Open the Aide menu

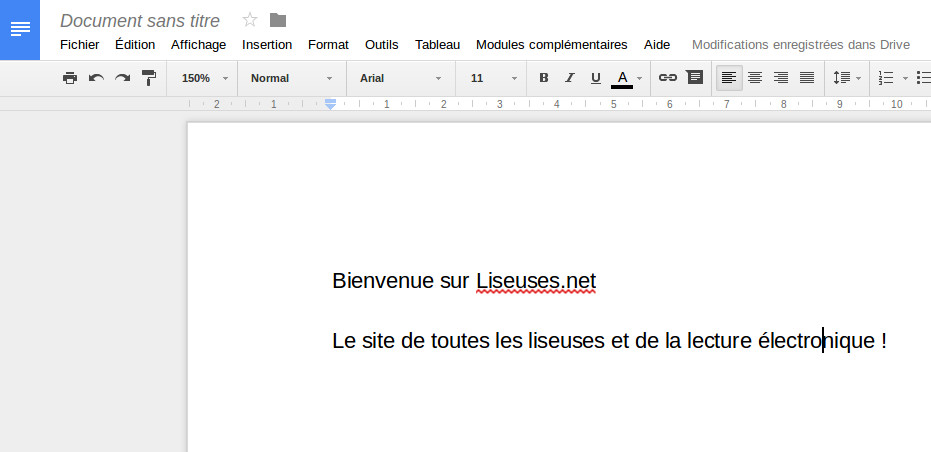[657, 45]
